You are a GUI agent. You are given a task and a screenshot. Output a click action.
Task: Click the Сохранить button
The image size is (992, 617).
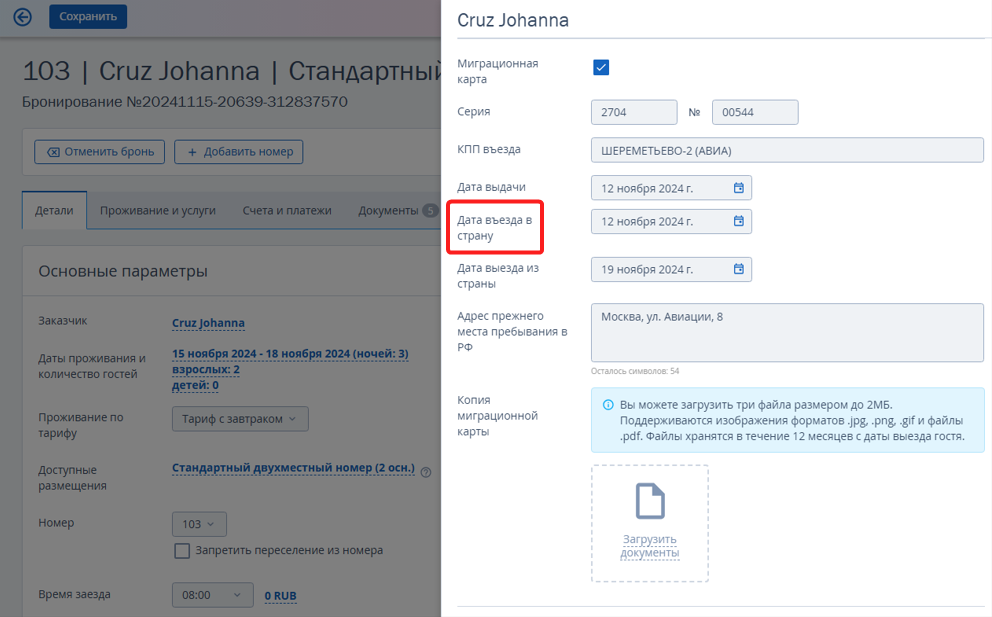[x=88, y=16]
